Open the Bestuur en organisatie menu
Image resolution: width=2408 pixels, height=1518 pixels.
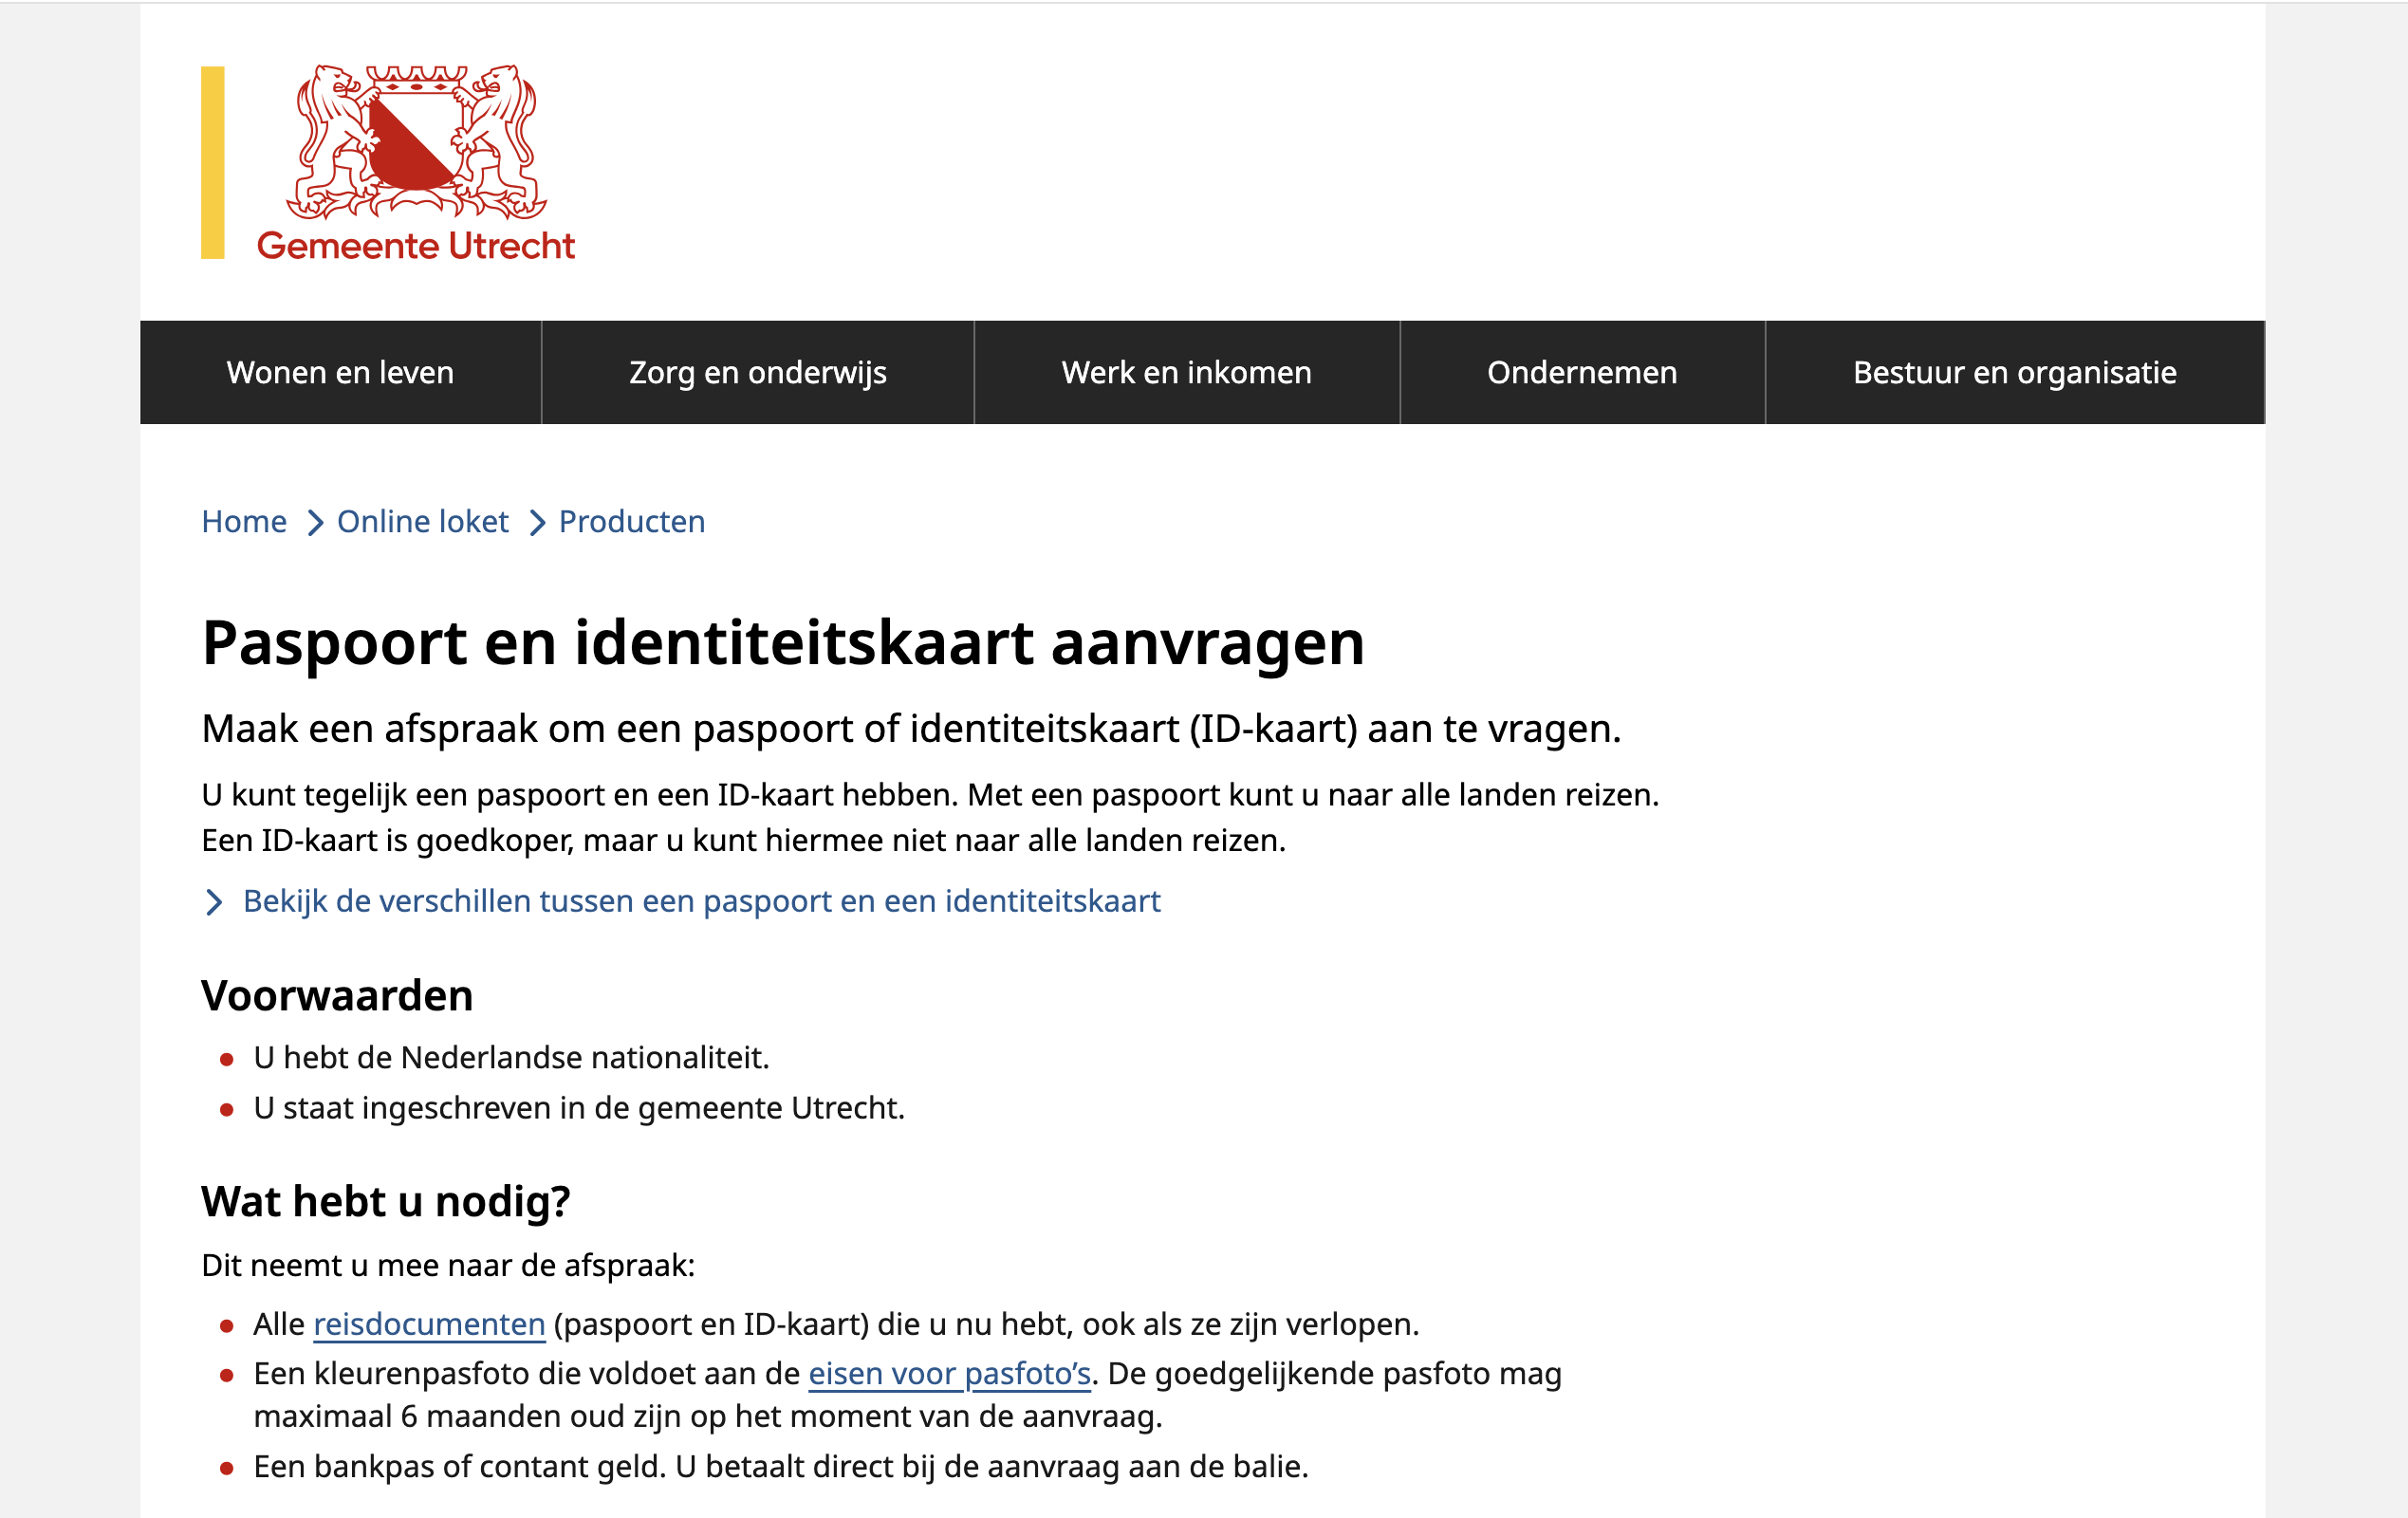[2014, 372]
